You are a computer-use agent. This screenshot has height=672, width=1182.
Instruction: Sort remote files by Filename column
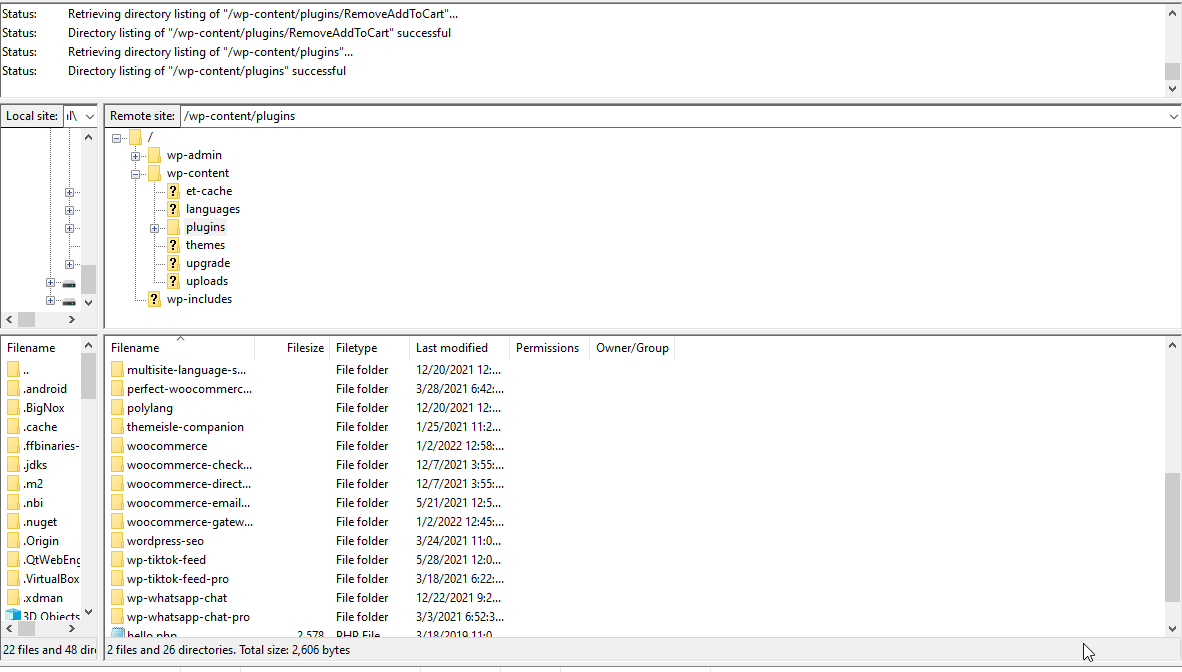coord(179,348)
